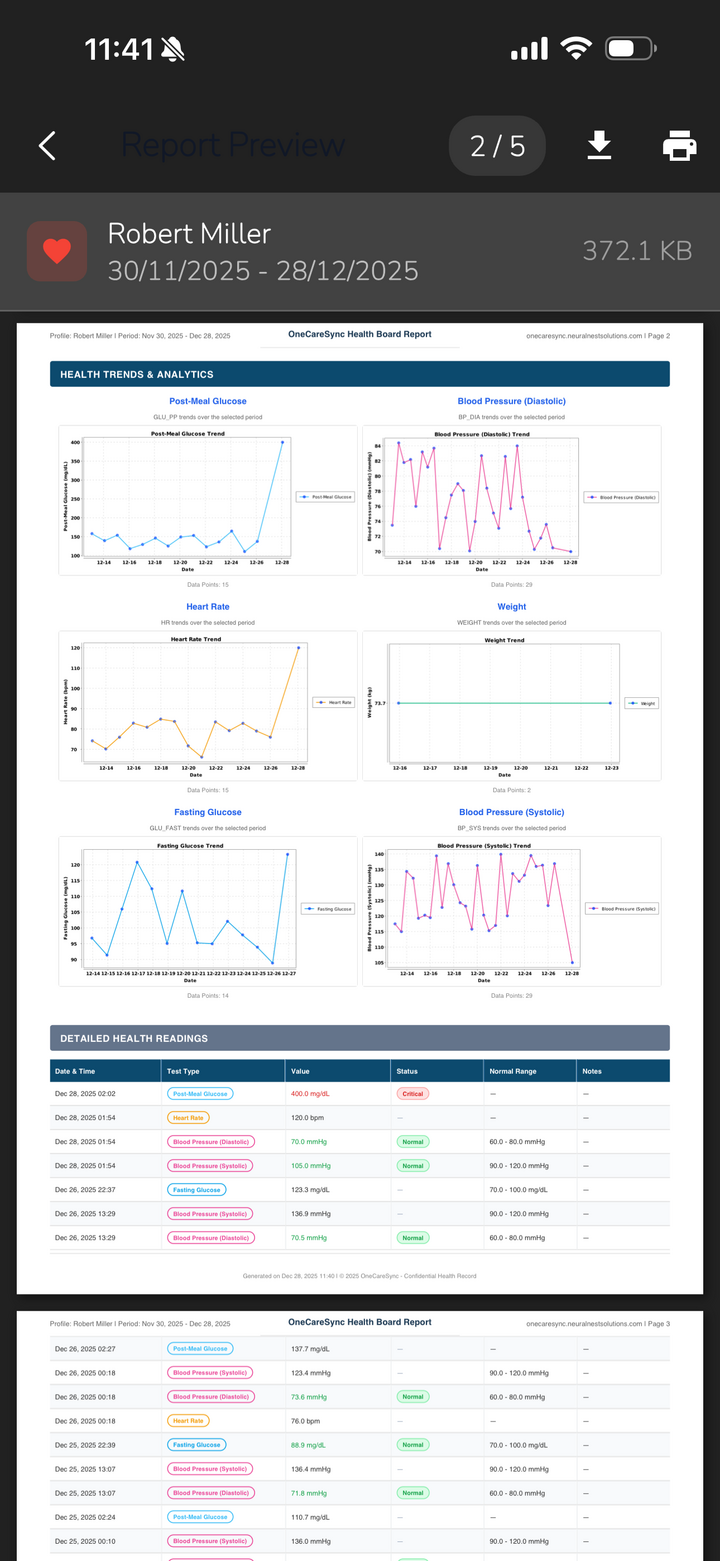The image size is (720, 1561).
Task: Tap the 400.0 mg/dL value
Action: [x=310, y=1094]
